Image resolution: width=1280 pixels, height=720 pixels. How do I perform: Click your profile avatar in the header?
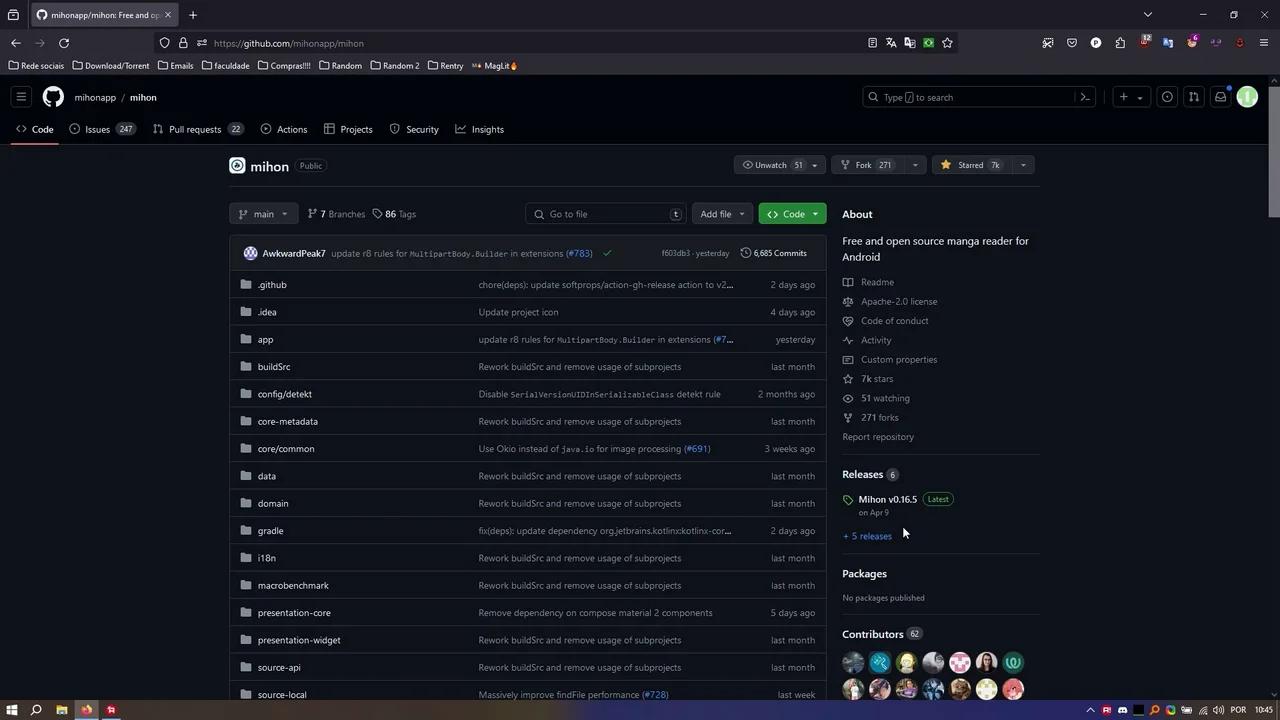pyautogui.click(x=1247, y=97)
